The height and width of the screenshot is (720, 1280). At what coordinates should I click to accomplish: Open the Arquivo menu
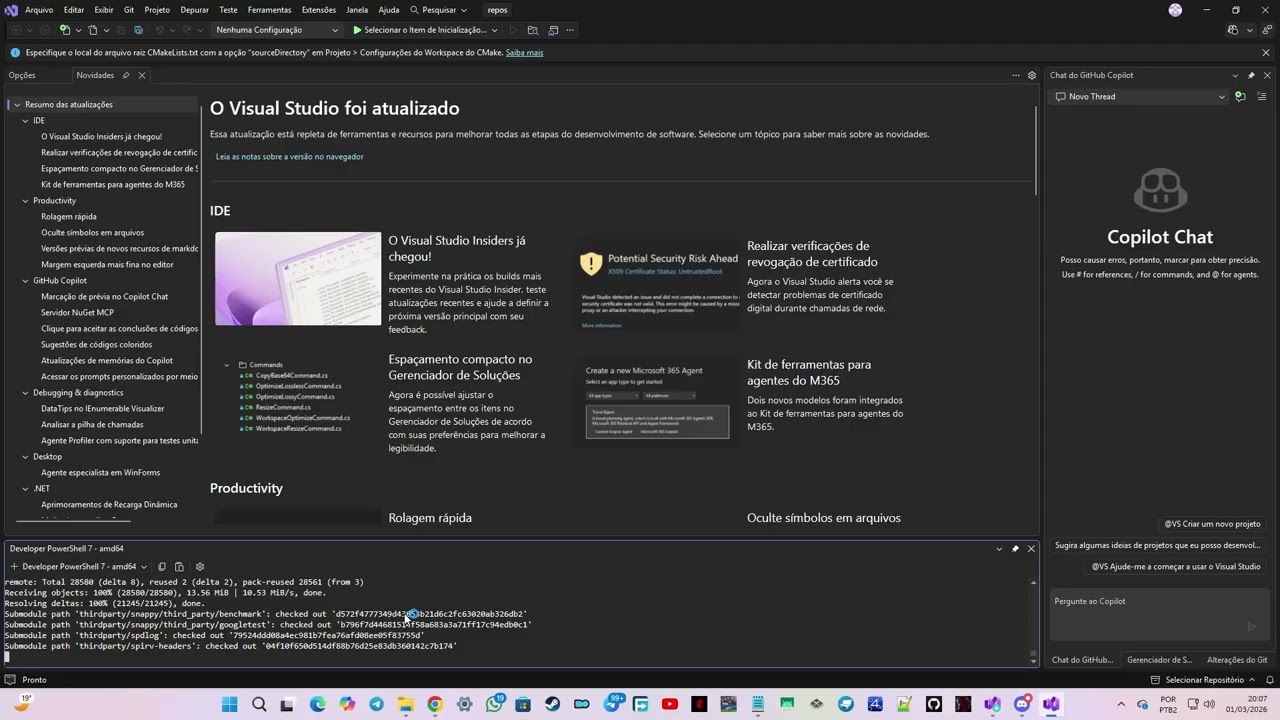(x=39, y=10)
